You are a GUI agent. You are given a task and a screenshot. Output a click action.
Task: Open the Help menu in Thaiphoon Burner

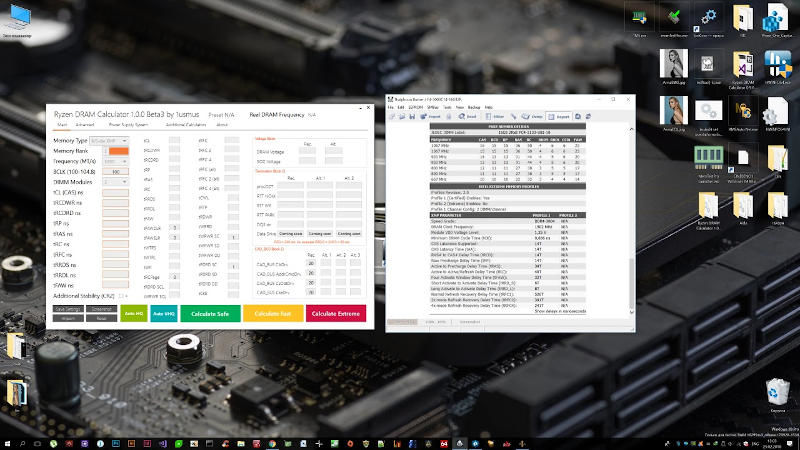(x=489, y=108)
